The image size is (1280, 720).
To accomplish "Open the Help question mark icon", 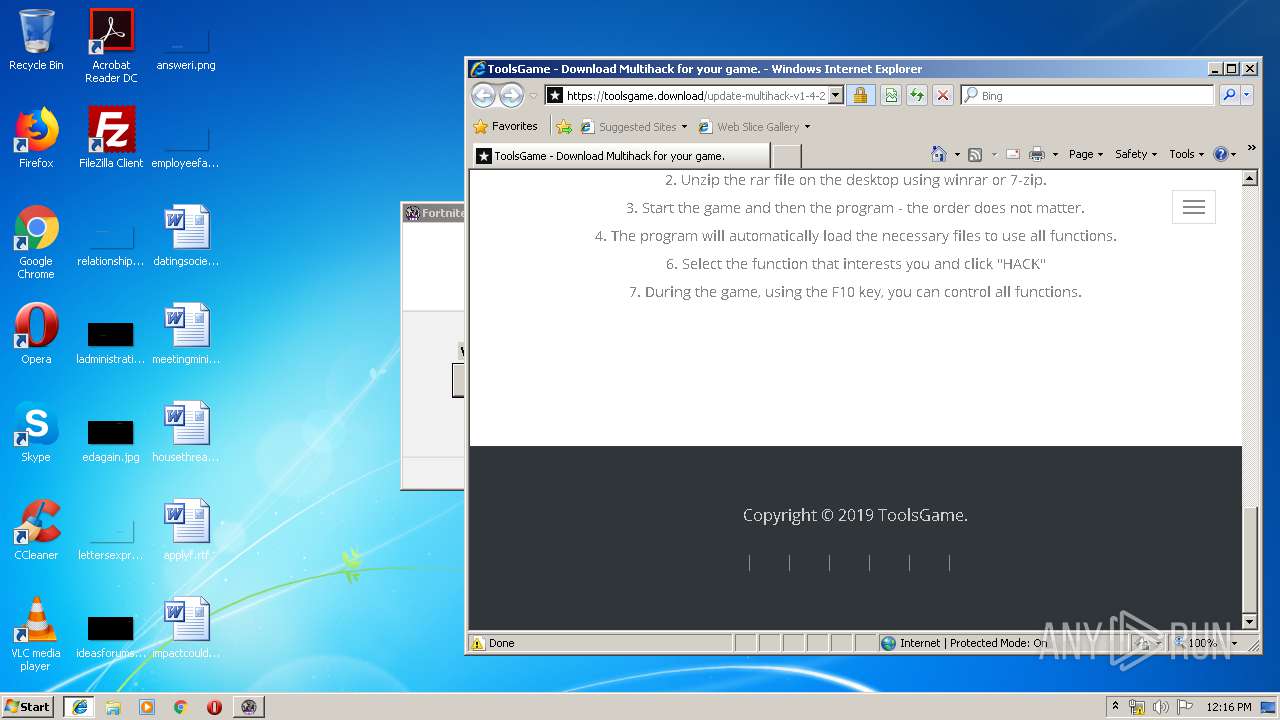I will pos(1220,154).
